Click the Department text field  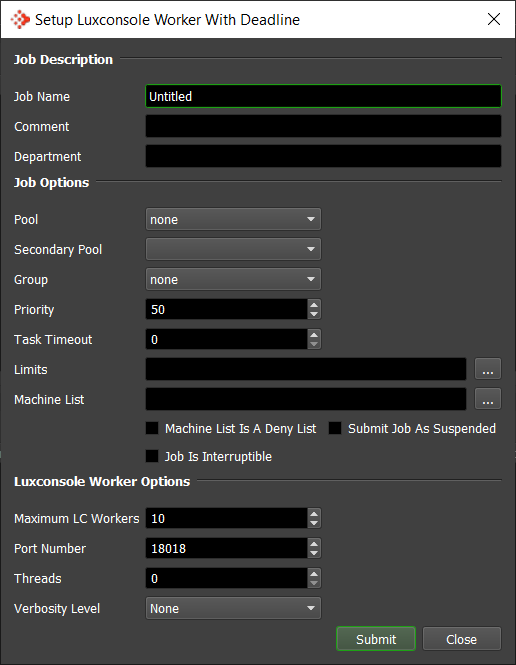(323, 156)
